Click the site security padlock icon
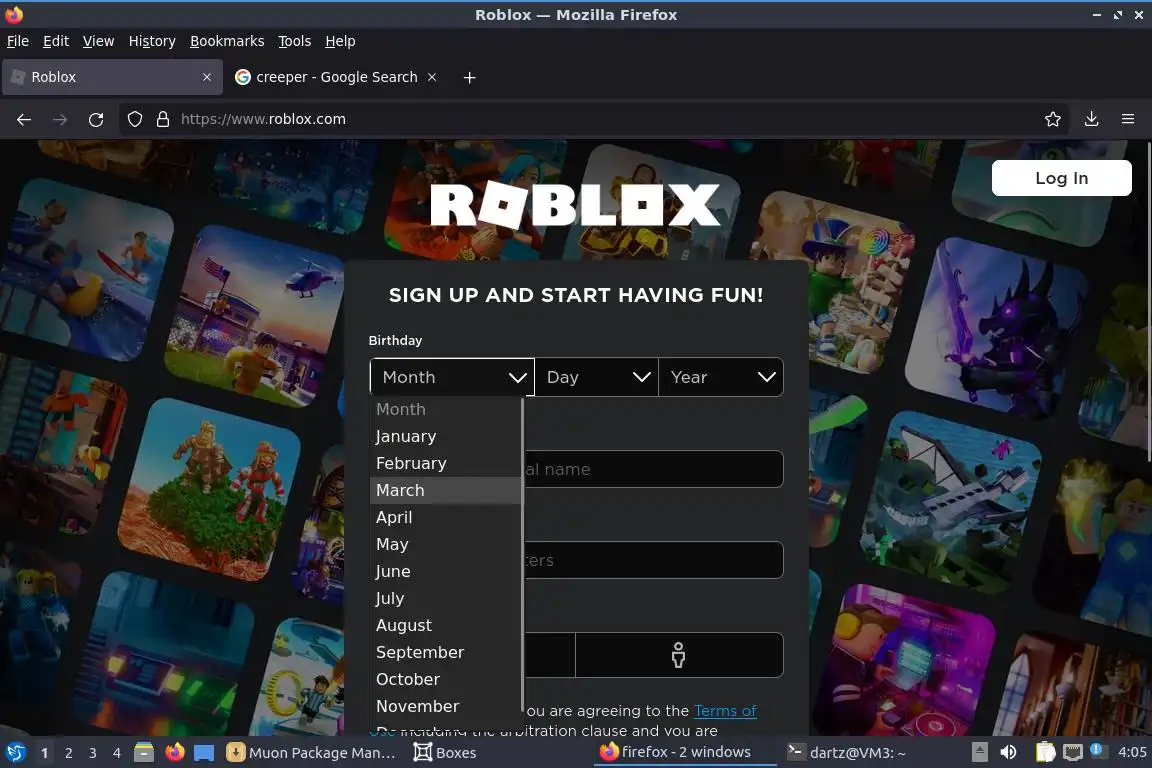 (163, 119)
